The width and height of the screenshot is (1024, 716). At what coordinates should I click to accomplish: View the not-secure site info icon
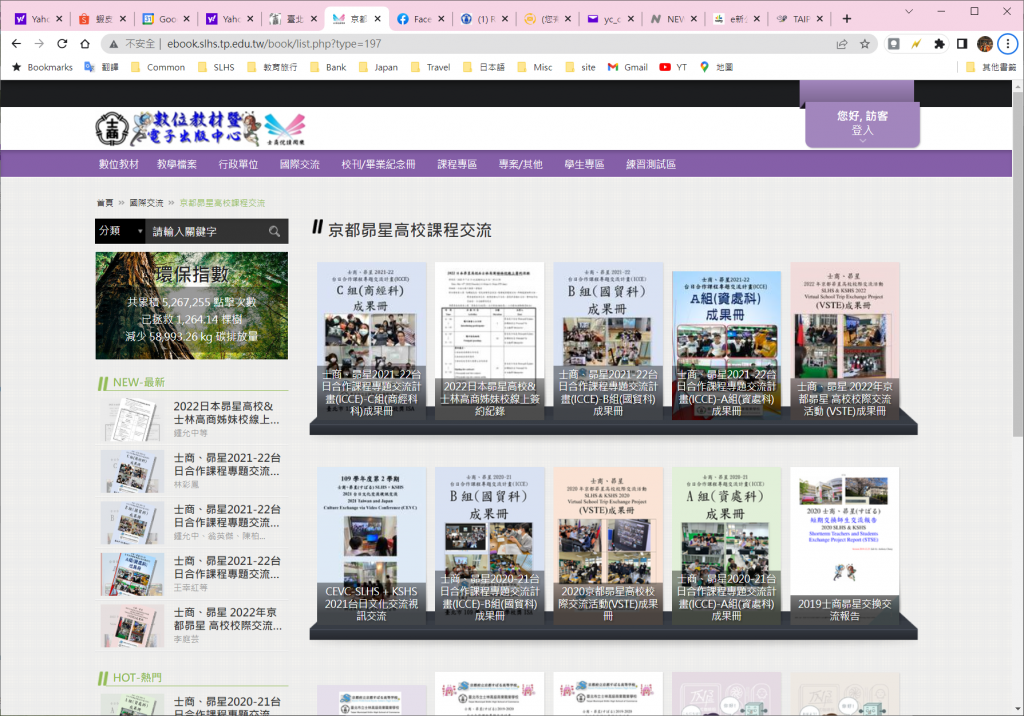[114, 44]
